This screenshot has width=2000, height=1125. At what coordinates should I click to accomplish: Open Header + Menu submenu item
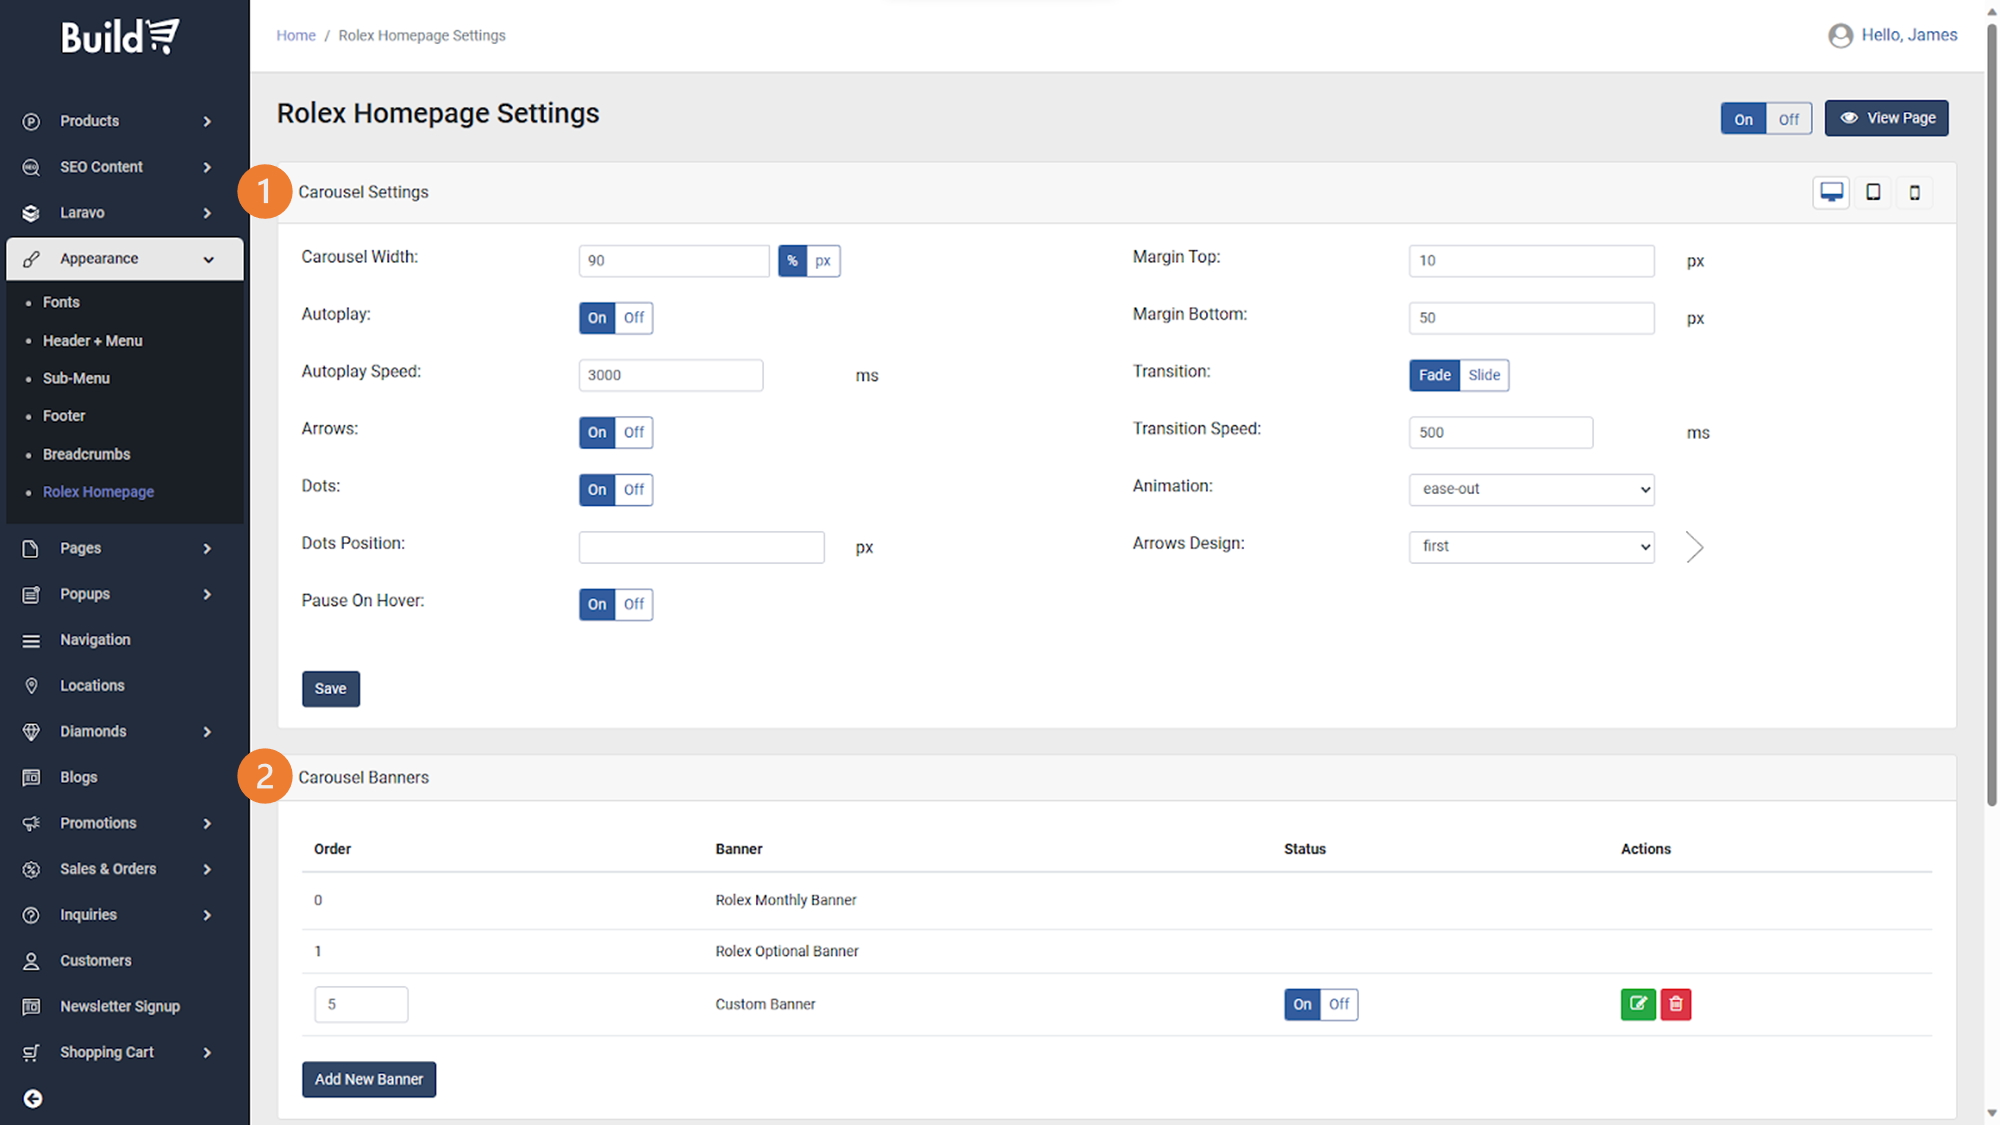point(92,340)
